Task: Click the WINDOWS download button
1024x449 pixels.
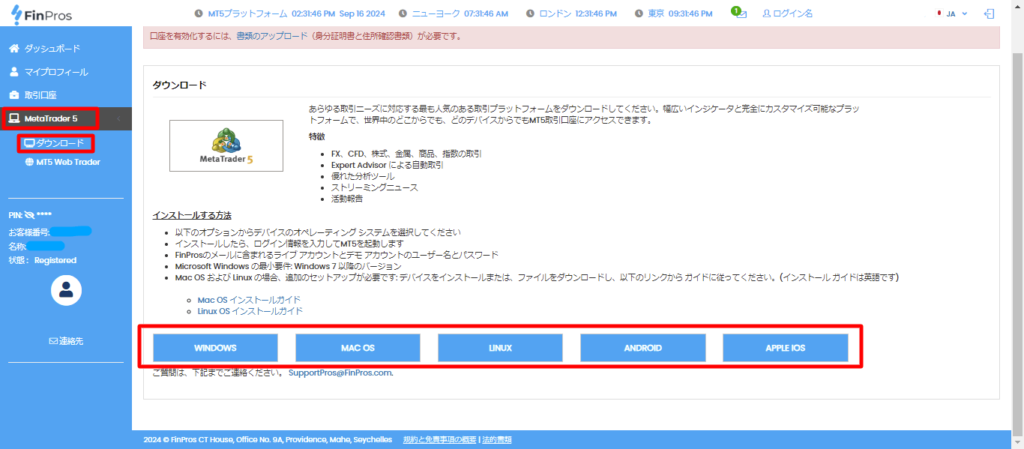Action: tap(215, 347)
